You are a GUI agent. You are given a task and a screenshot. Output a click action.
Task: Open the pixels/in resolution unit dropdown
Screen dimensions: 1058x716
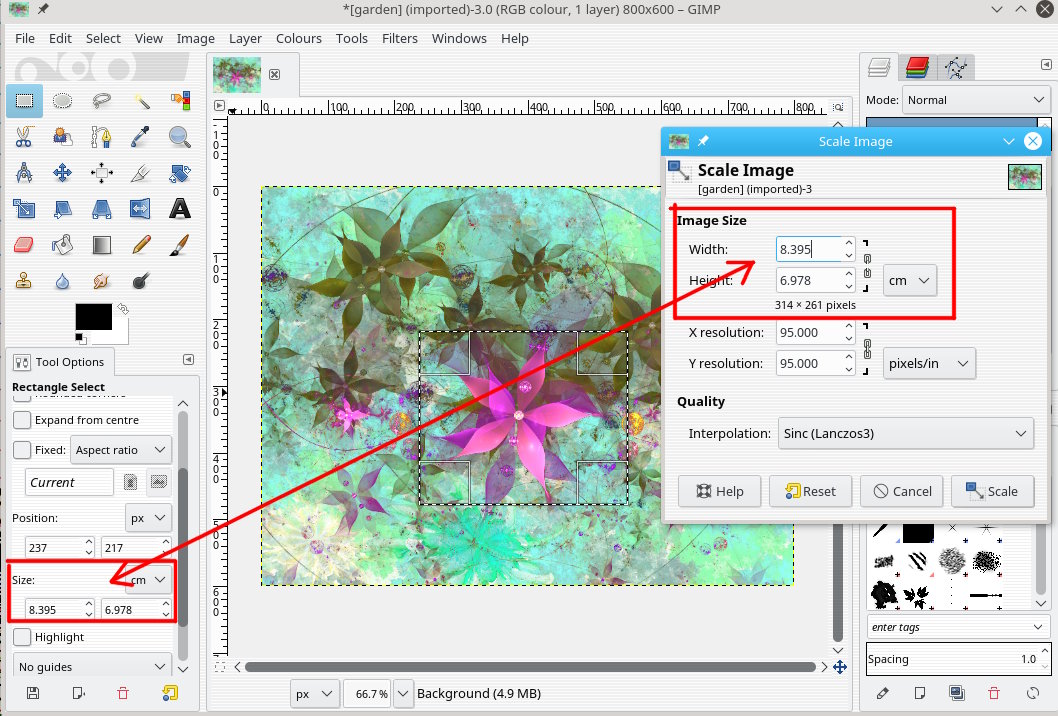coord(929,364)
